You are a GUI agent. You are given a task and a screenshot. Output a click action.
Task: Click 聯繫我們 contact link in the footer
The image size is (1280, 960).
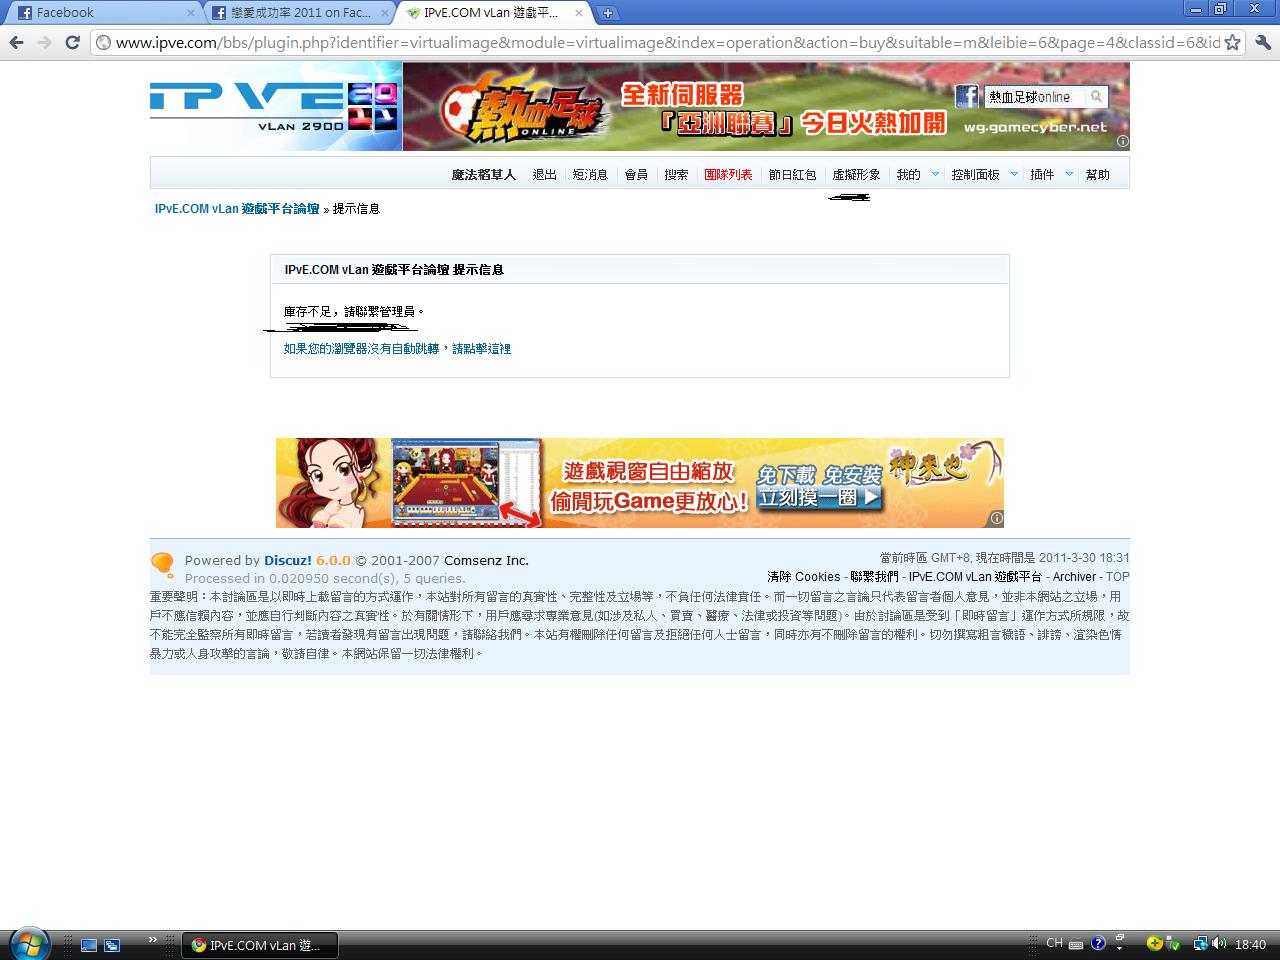874,577
